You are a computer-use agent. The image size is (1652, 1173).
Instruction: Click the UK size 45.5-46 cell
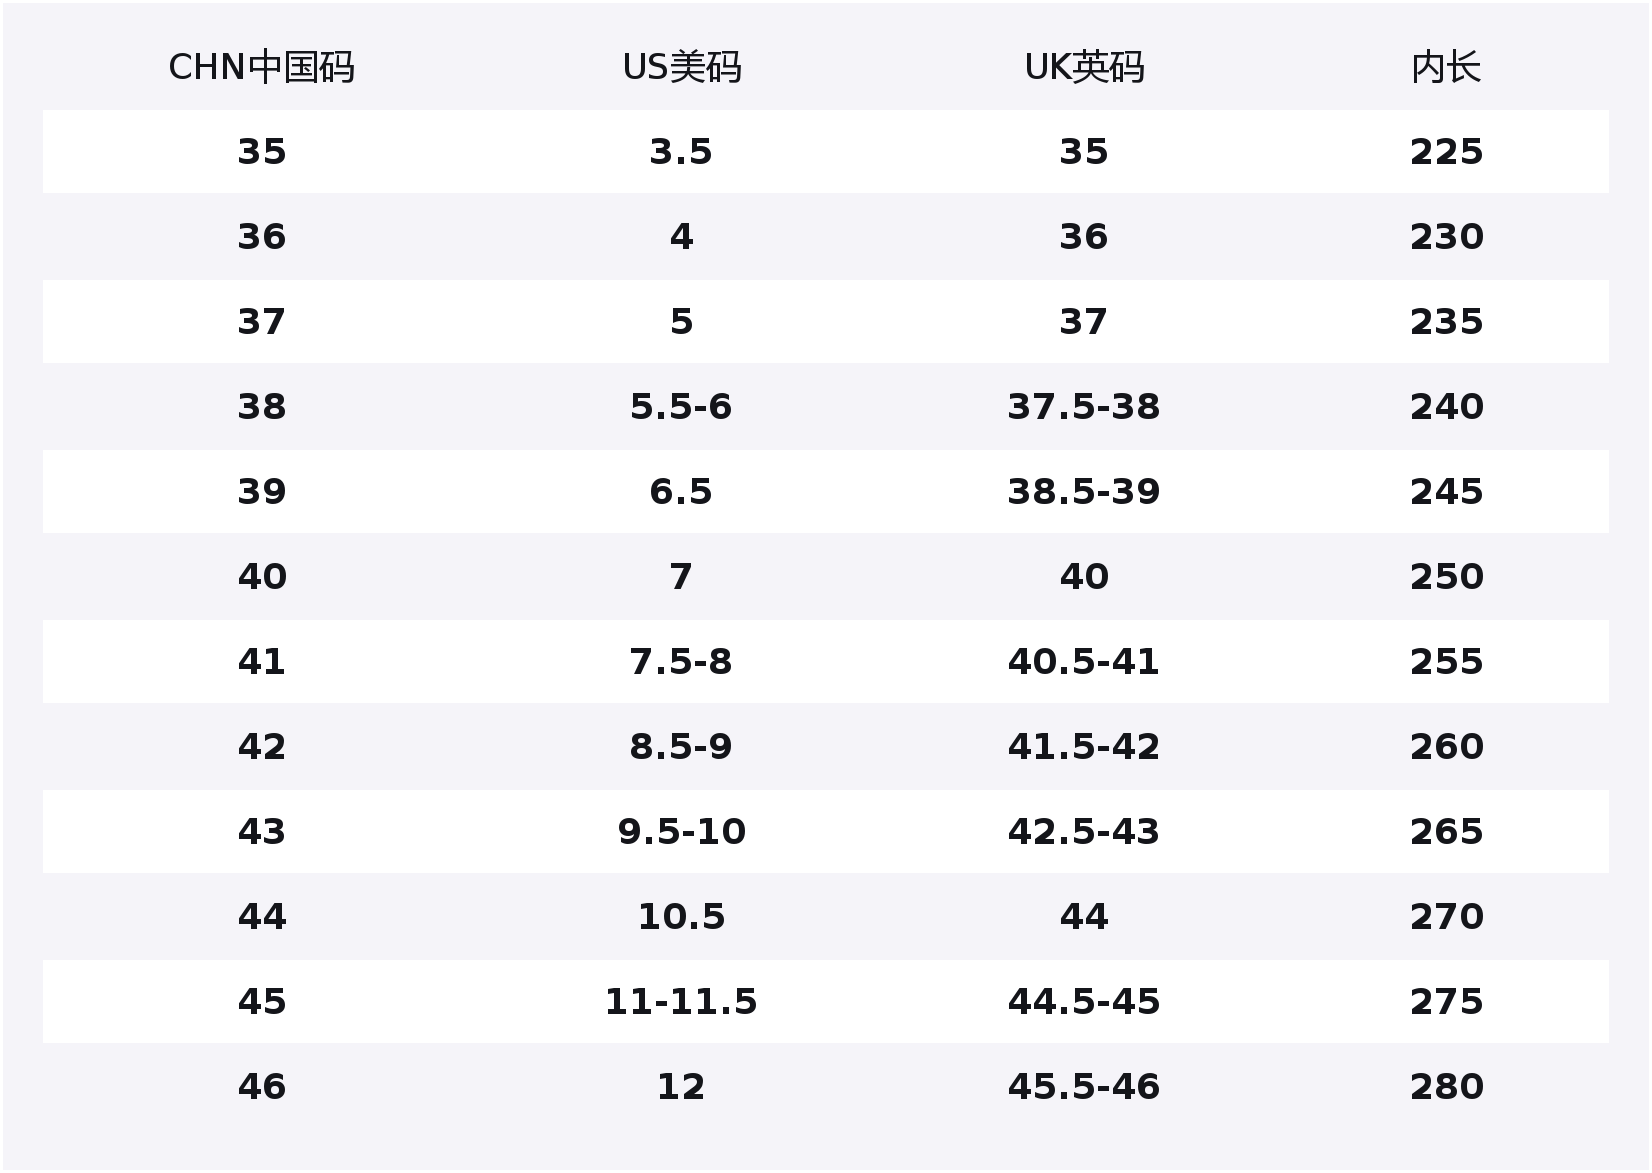click(1084, 1087)
